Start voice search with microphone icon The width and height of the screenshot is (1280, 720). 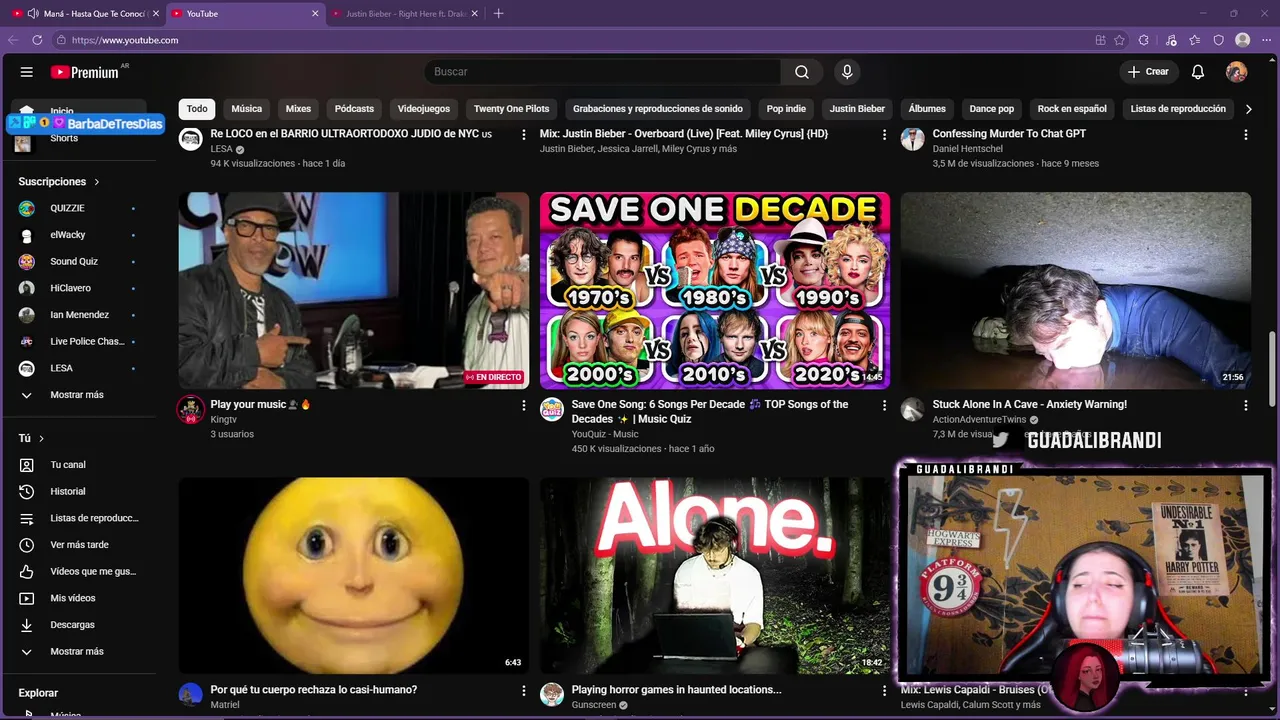847,72
